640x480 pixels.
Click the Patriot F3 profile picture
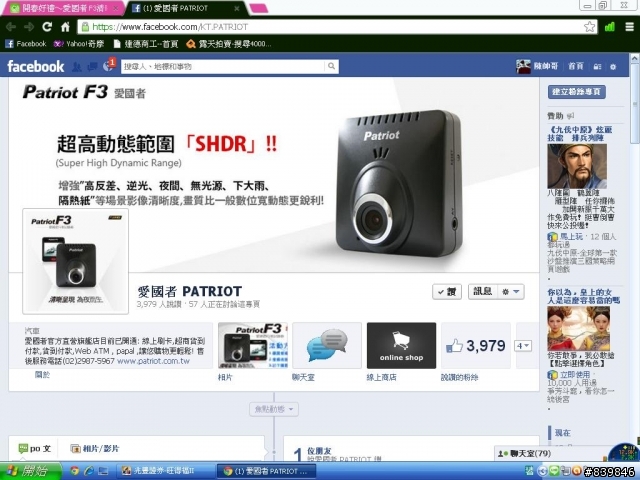coord(76,261)
